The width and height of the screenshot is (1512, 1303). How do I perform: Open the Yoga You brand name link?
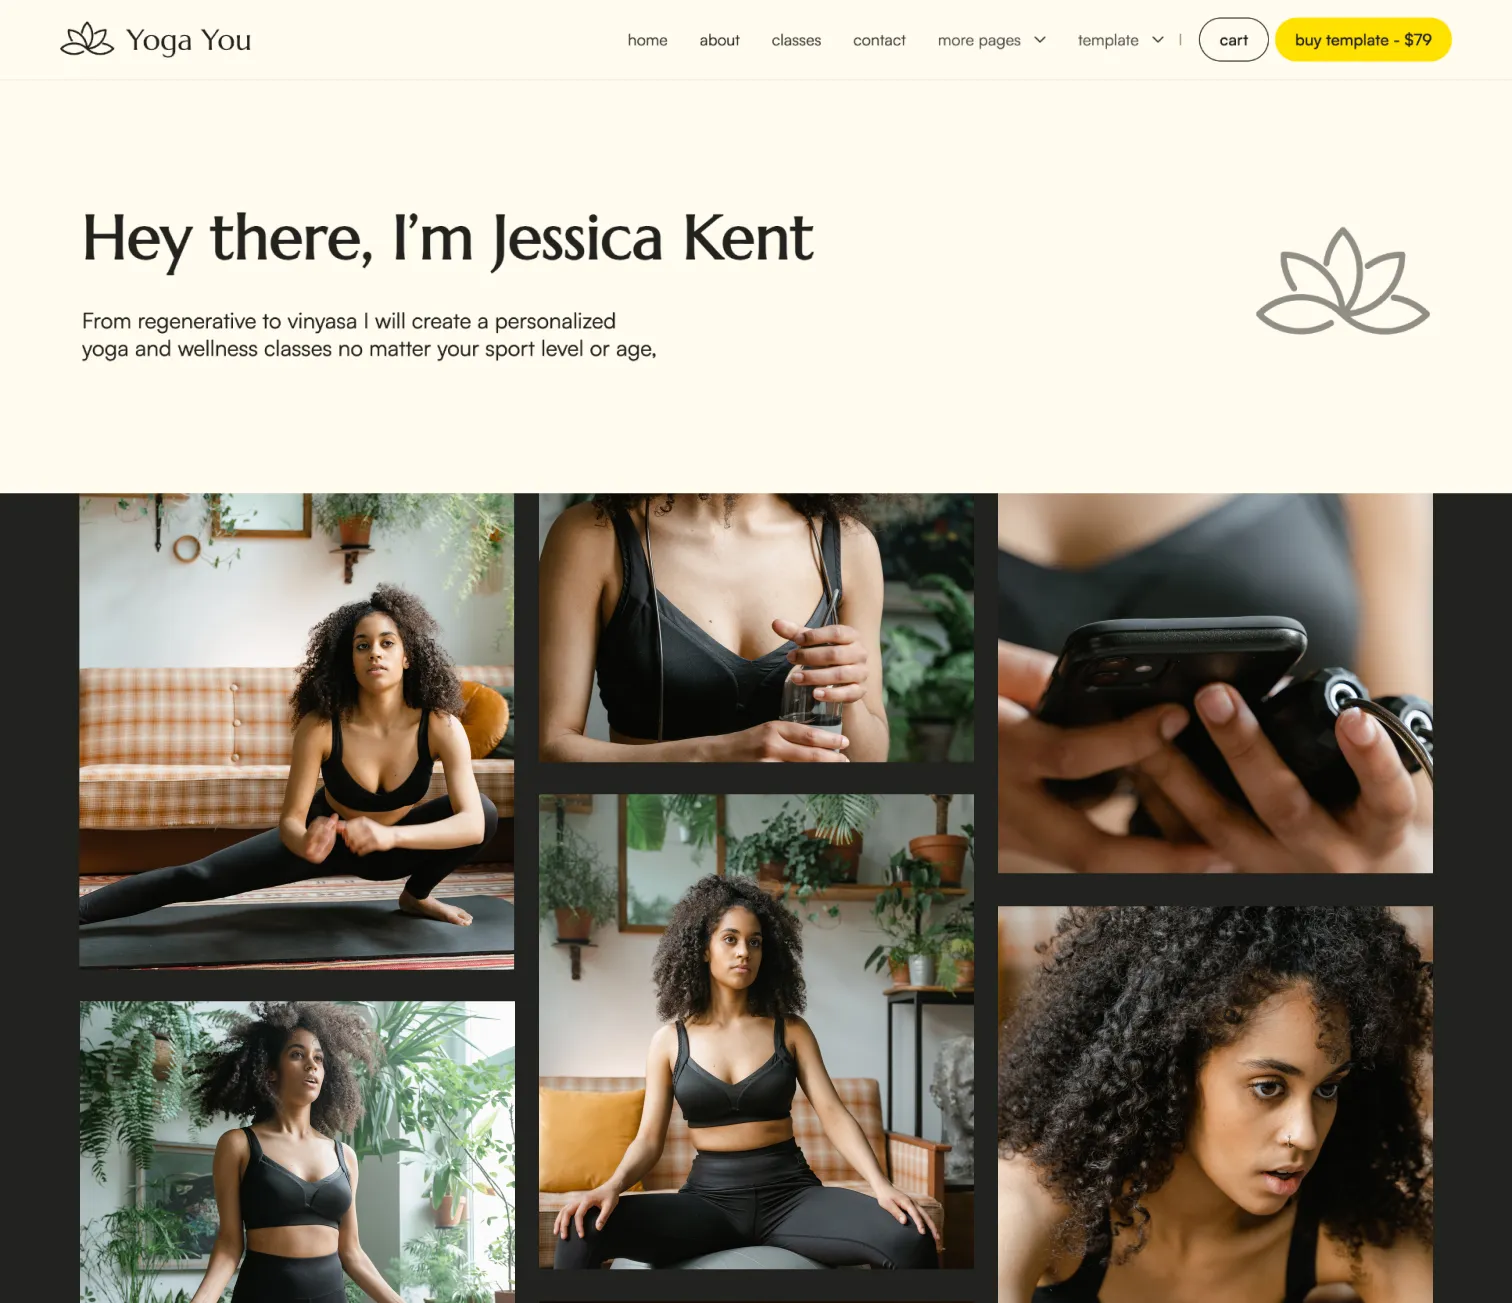[x=188, y=40]
